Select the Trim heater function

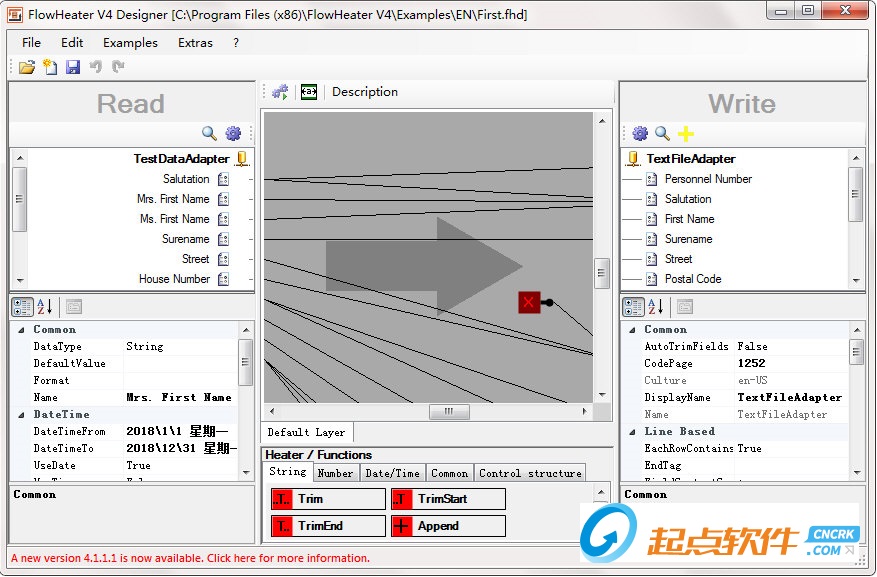click(x=328, y=499)
